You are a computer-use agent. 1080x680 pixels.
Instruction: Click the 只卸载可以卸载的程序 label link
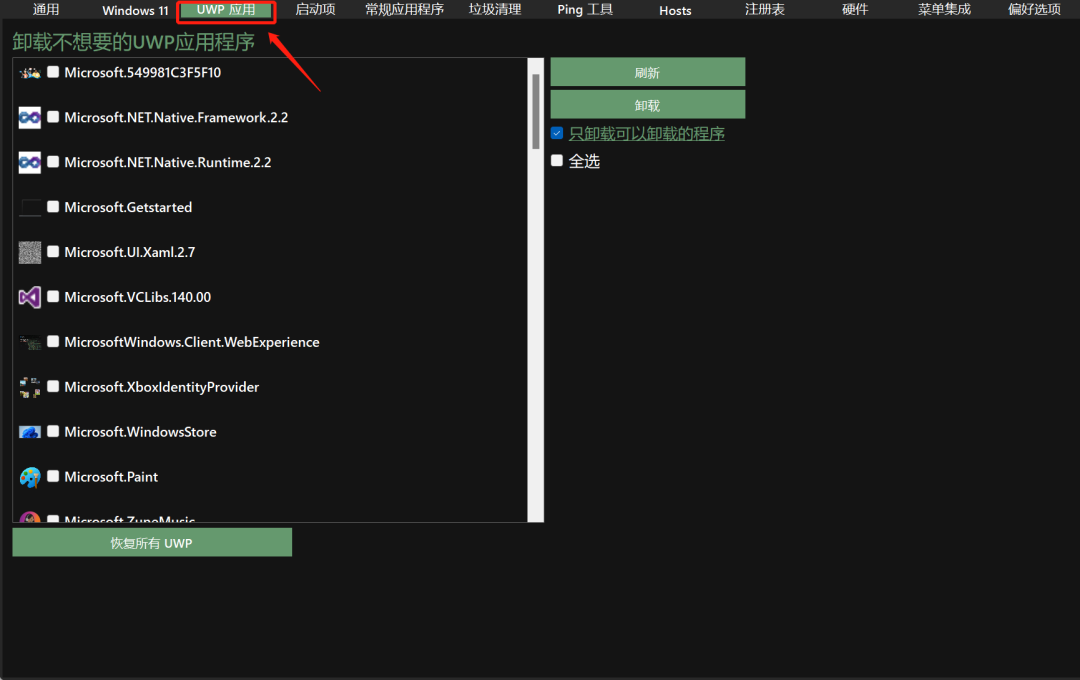(647, 134)
